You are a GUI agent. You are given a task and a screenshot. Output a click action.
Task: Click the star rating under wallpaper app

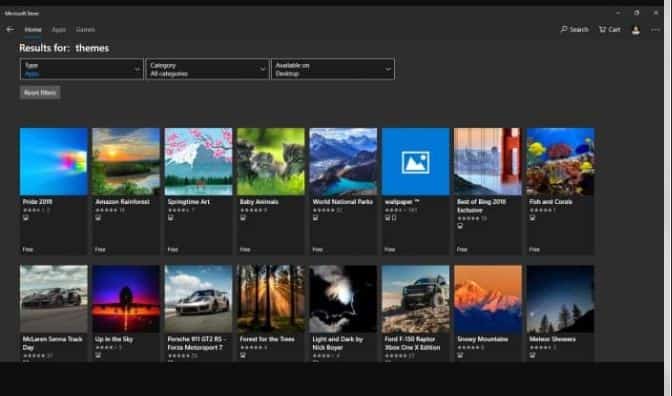(401, 210)
